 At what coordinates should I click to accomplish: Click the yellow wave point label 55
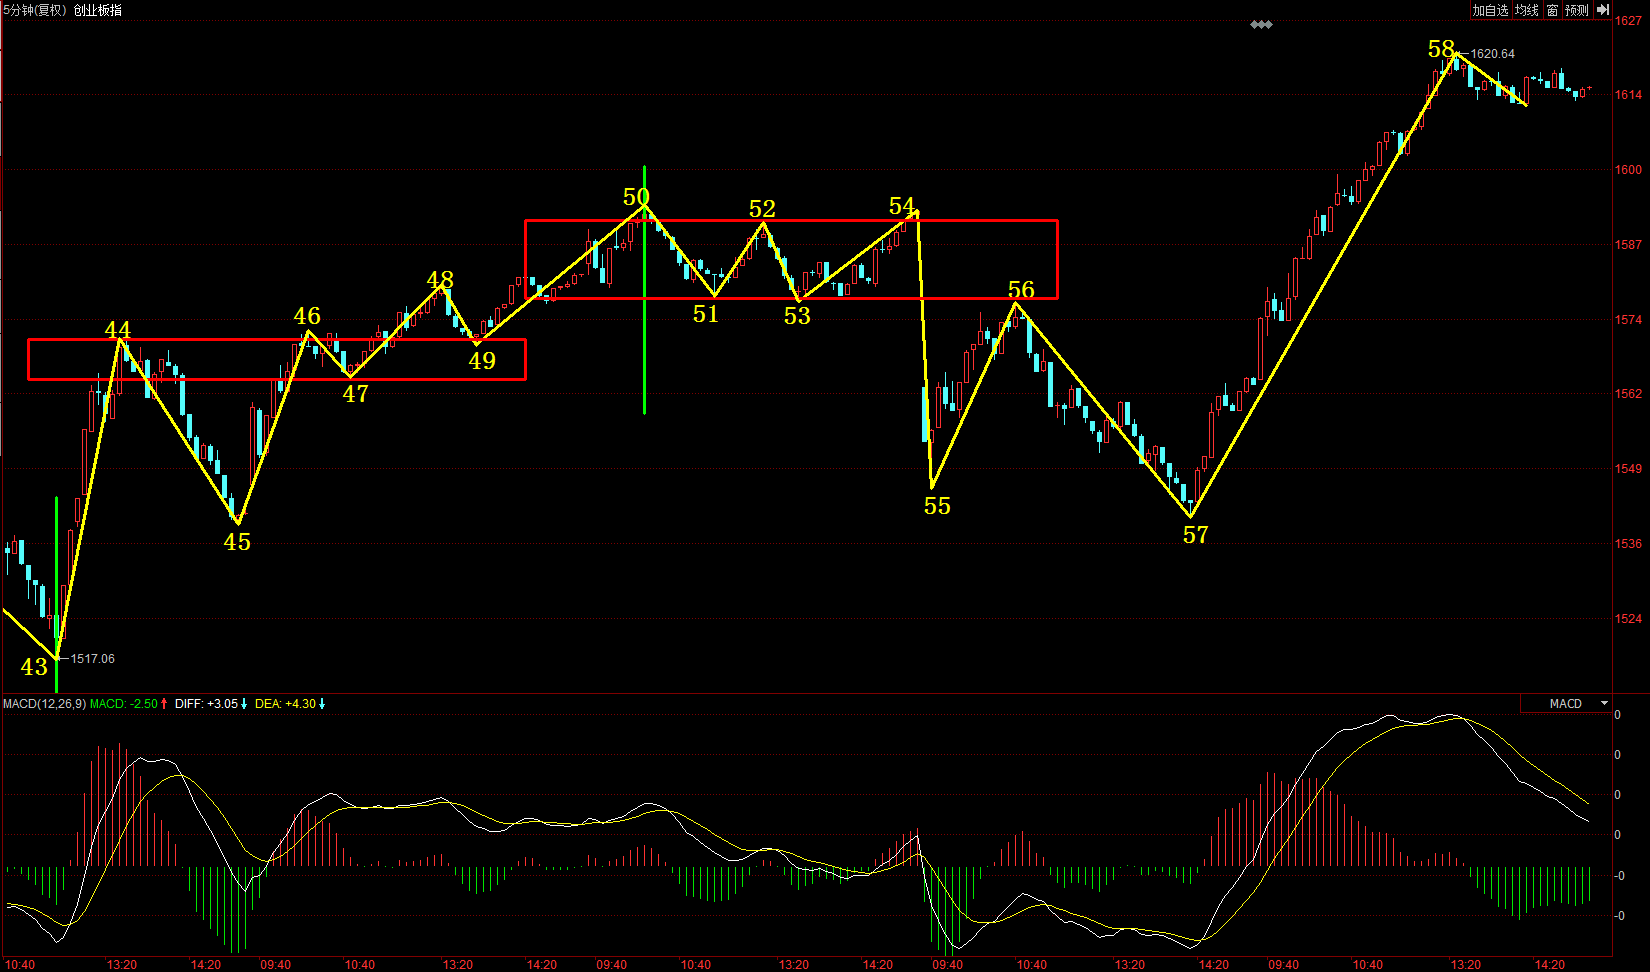pyautogui.click(x=937, y=506)
